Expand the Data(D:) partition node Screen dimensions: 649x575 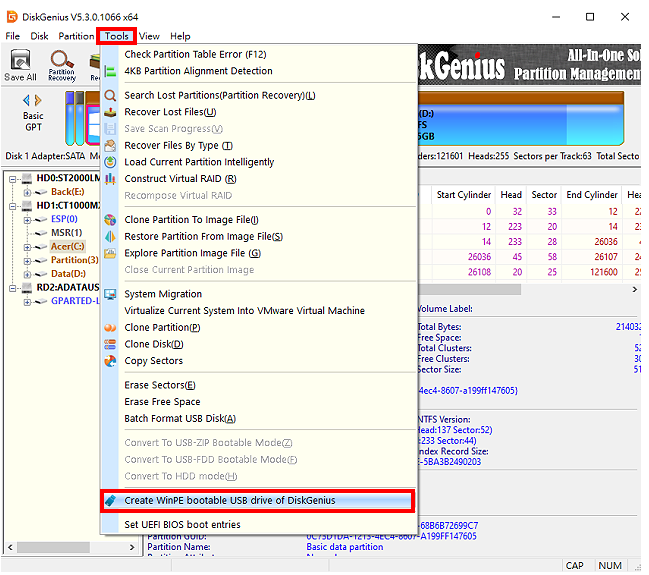[27, 275]
